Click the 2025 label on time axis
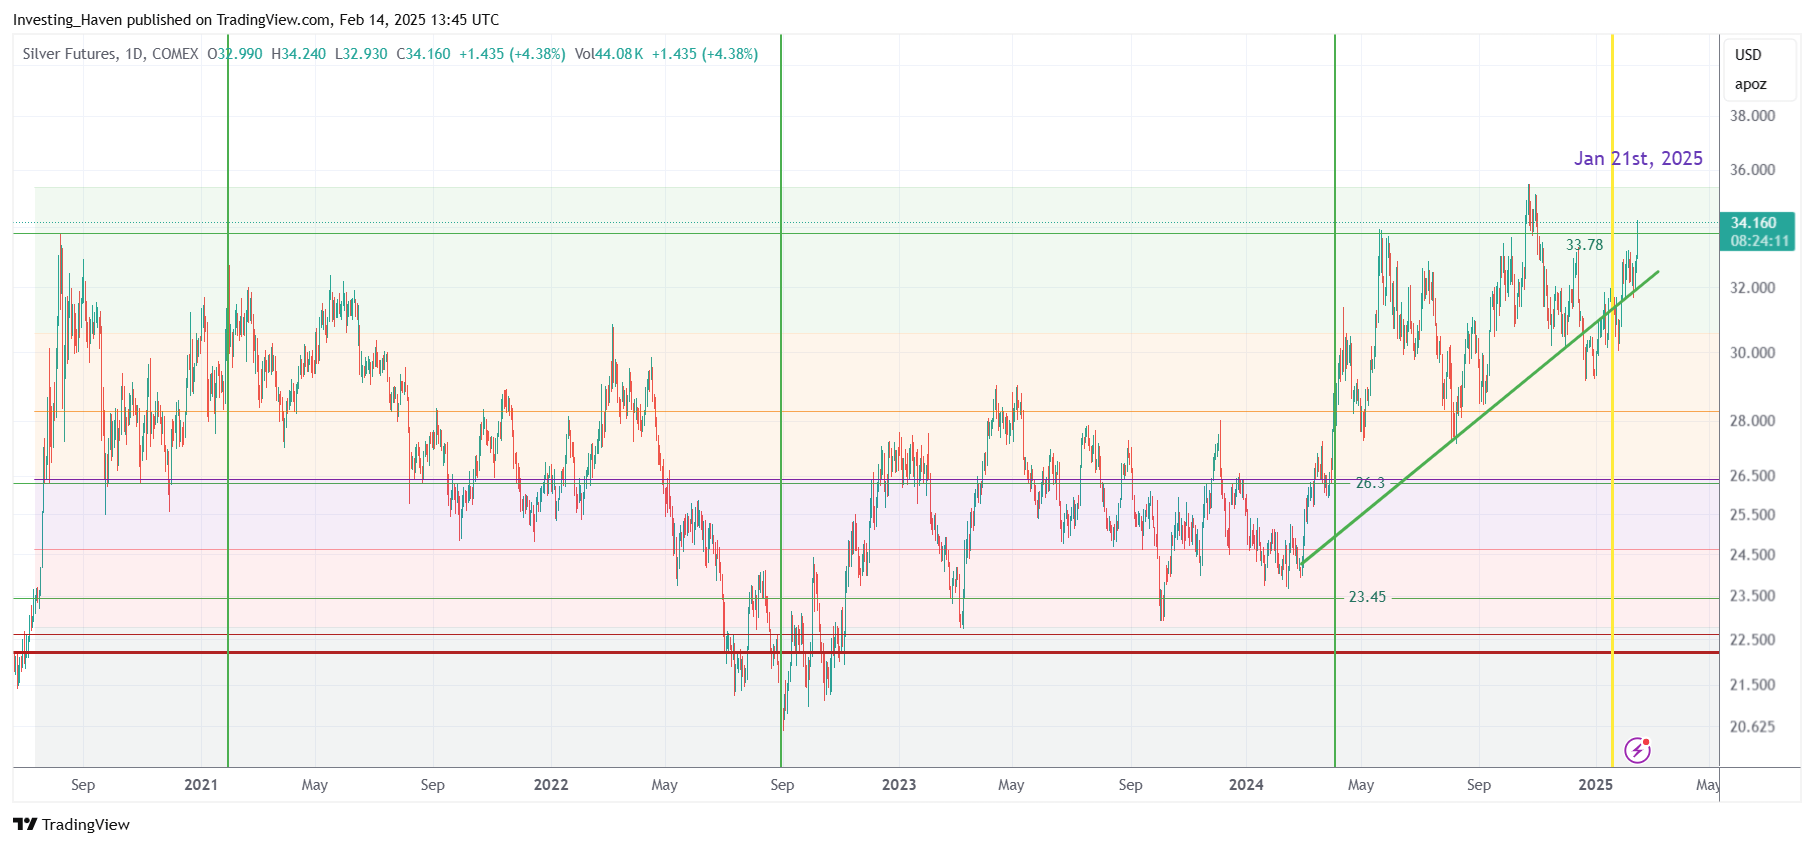 (x=1595, y=785)
